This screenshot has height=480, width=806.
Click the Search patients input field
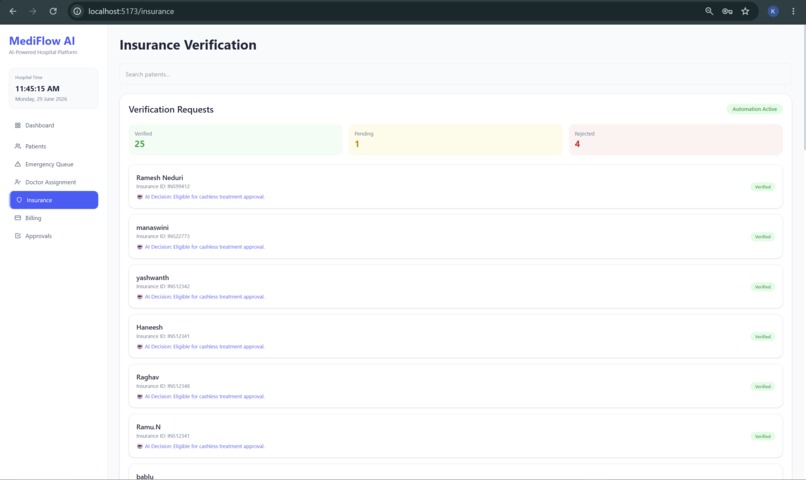(x=455, y=75)
